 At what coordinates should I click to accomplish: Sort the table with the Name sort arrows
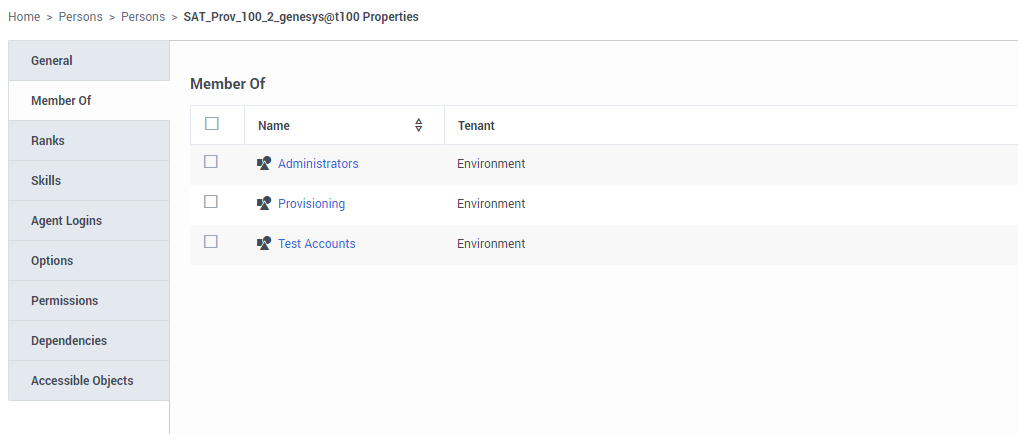tap(419, 125)
